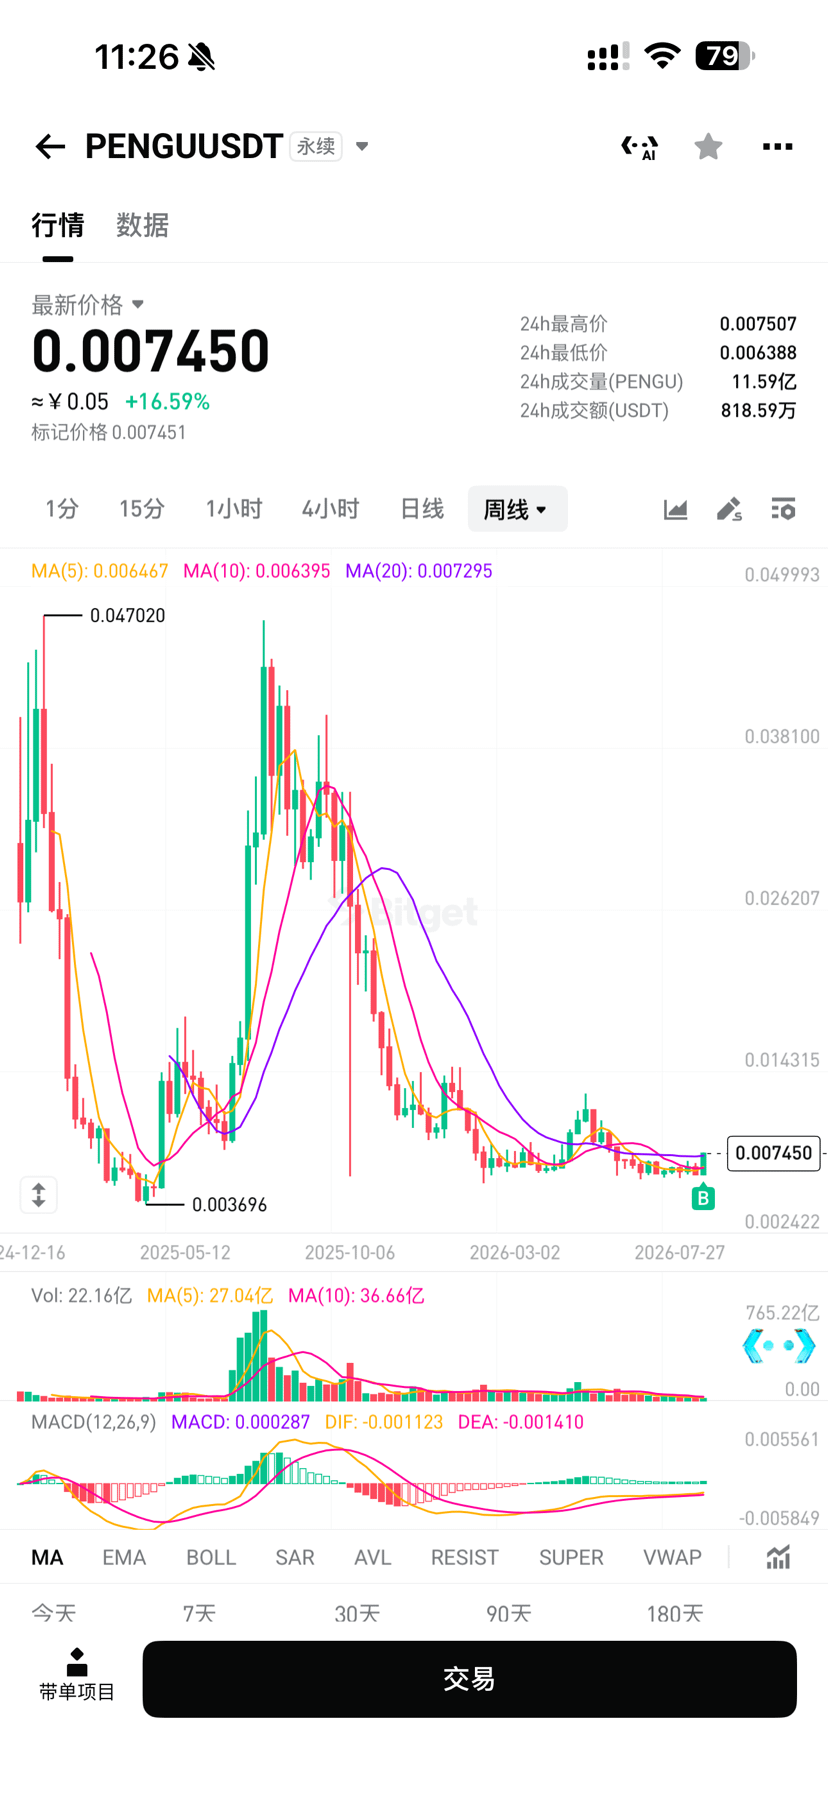Select the VWAP indicator
The width and height of the screenshot is (828, 1795).
pos(672,1557)
